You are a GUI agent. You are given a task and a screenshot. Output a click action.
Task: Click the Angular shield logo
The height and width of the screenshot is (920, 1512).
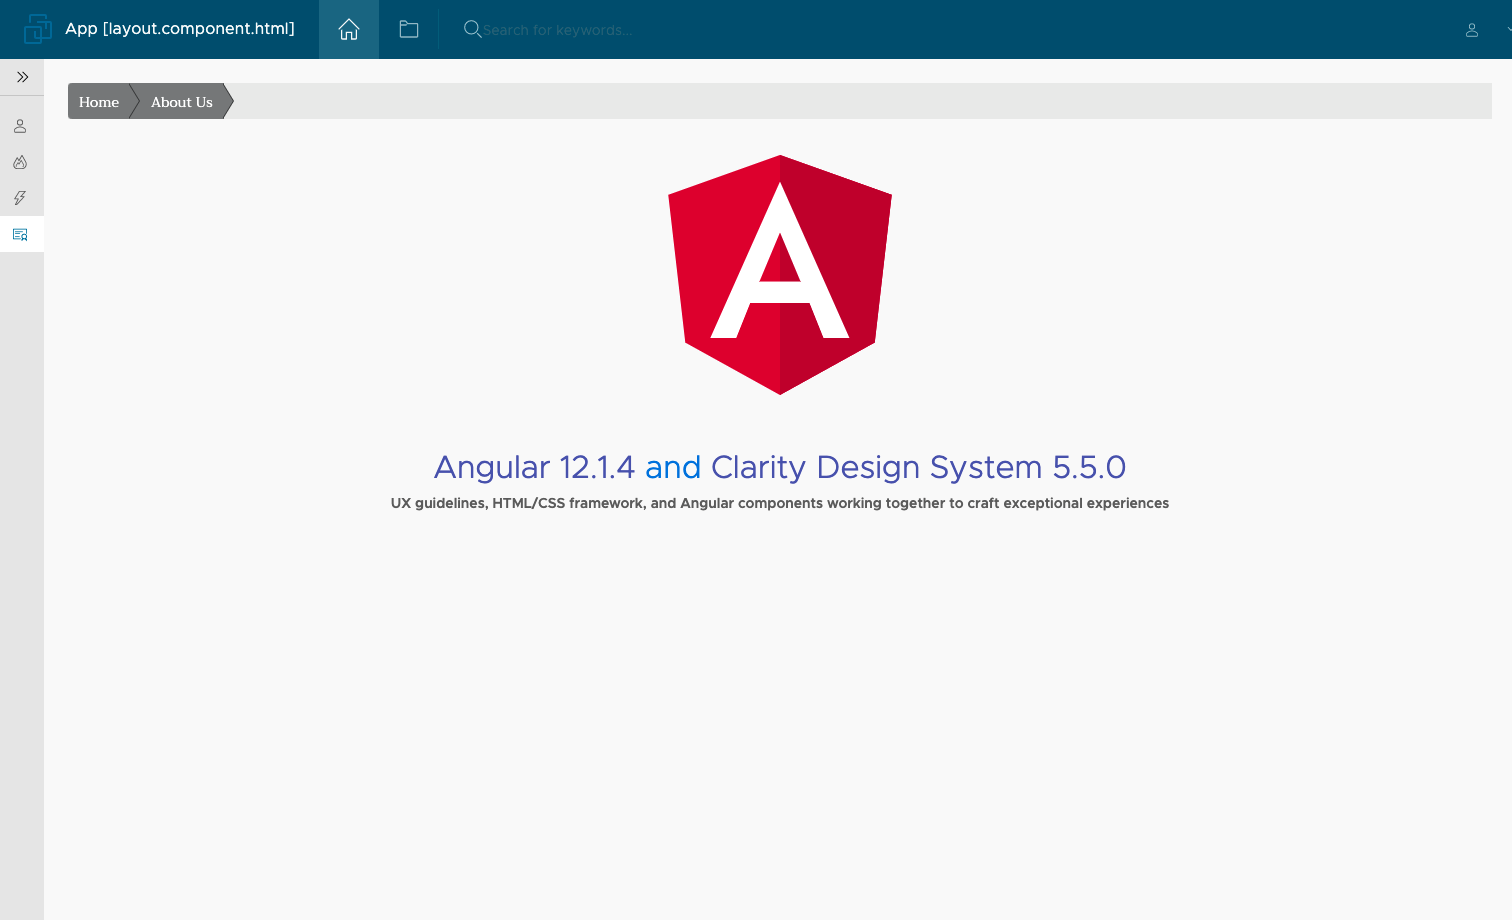click(780, 275)
